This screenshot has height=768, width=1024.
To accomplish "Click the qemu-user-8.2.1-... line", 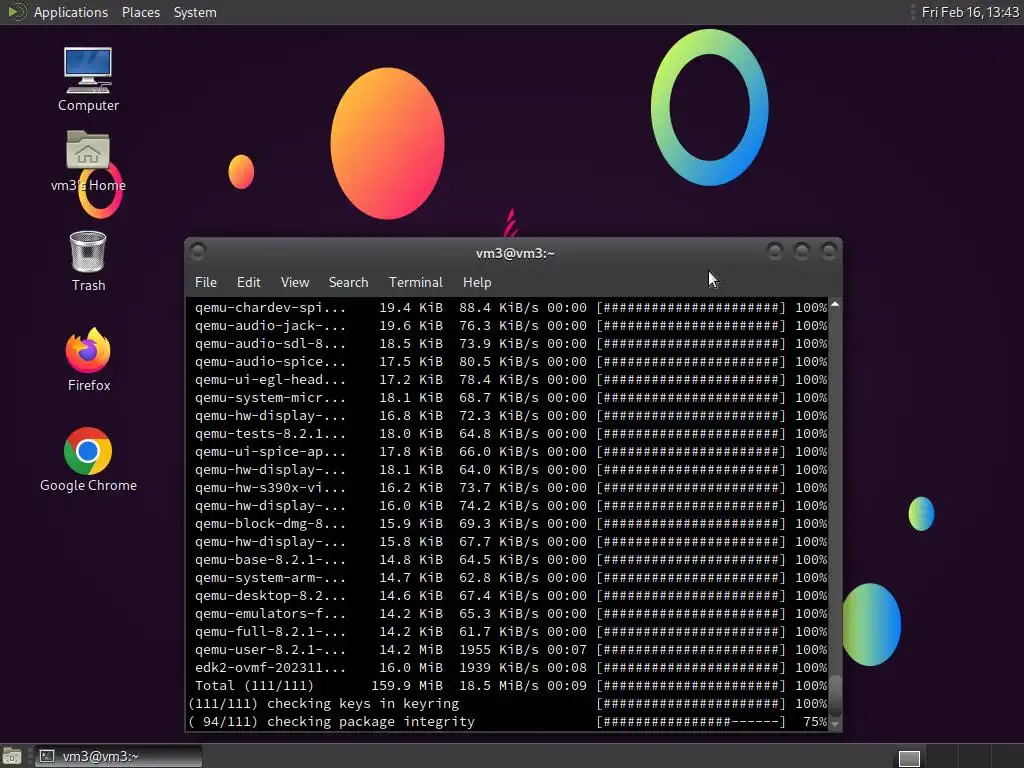I will pos(511,650).
